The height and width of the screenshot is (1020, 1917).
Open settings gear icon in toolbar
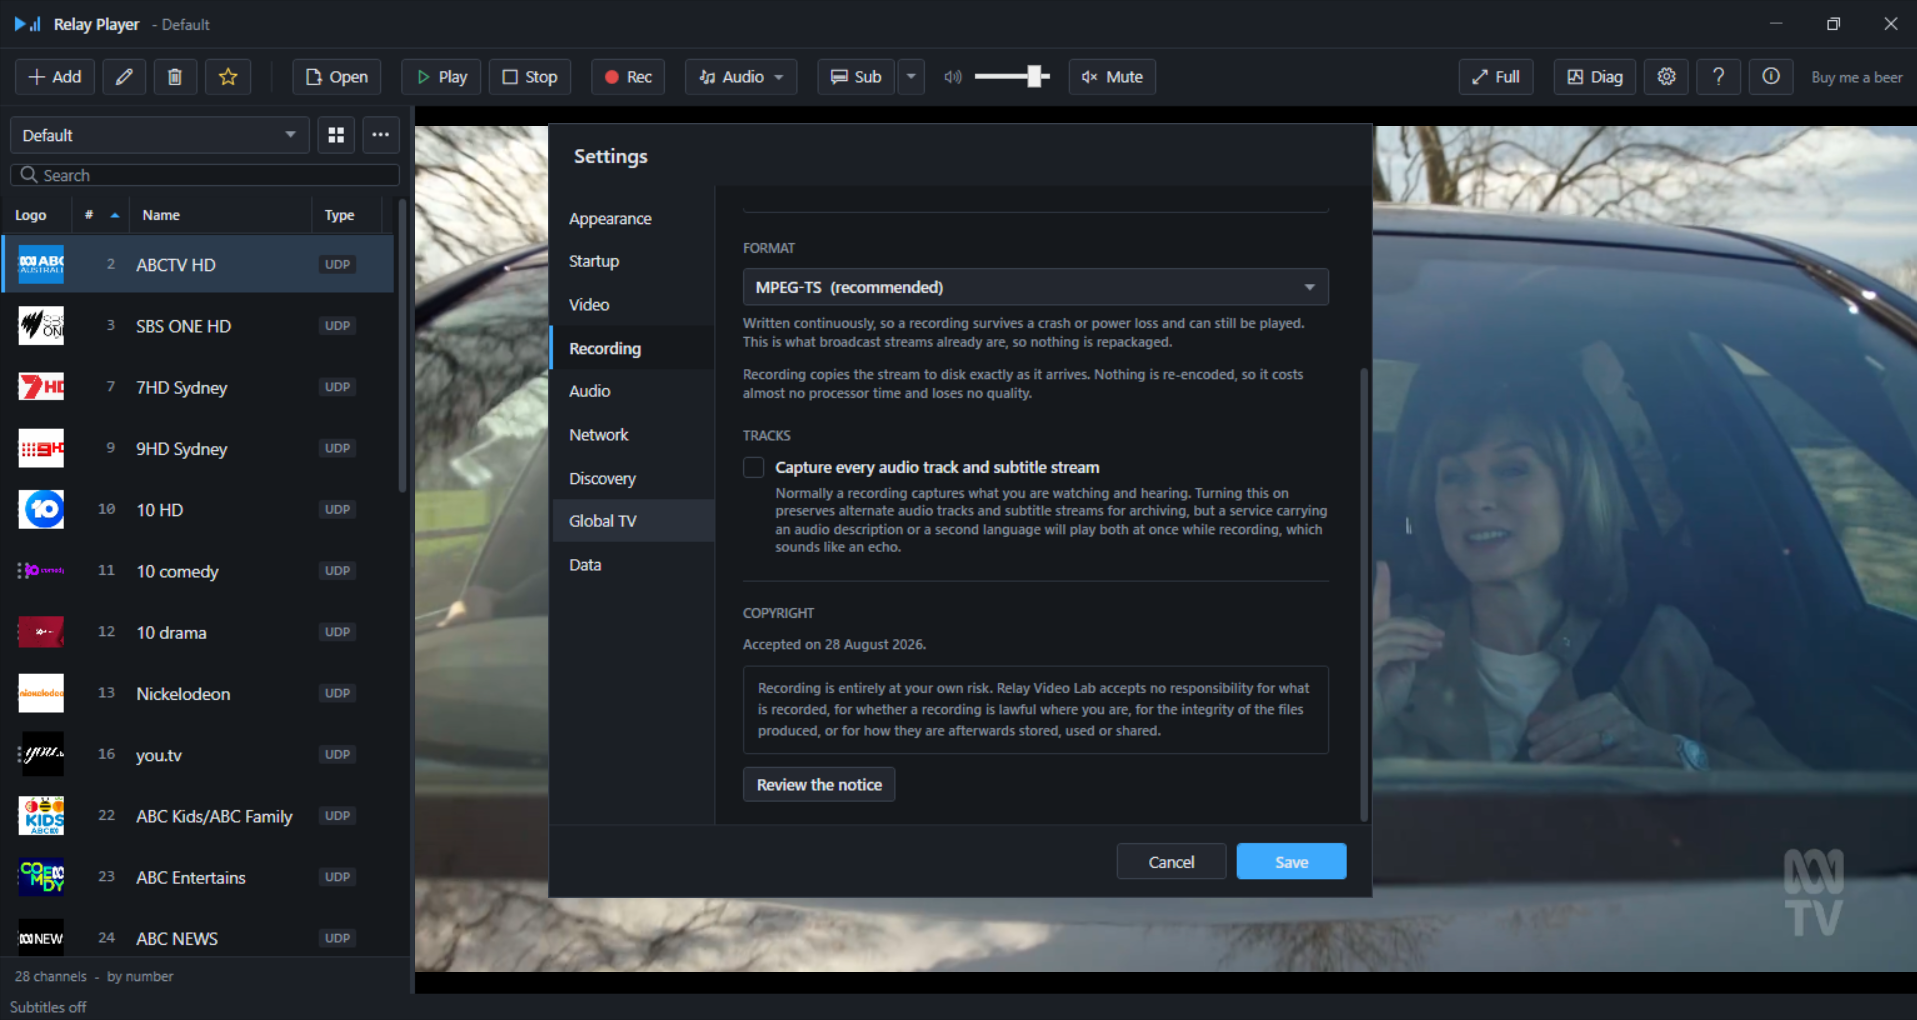pyautogui.click(x=1666, y=77)
